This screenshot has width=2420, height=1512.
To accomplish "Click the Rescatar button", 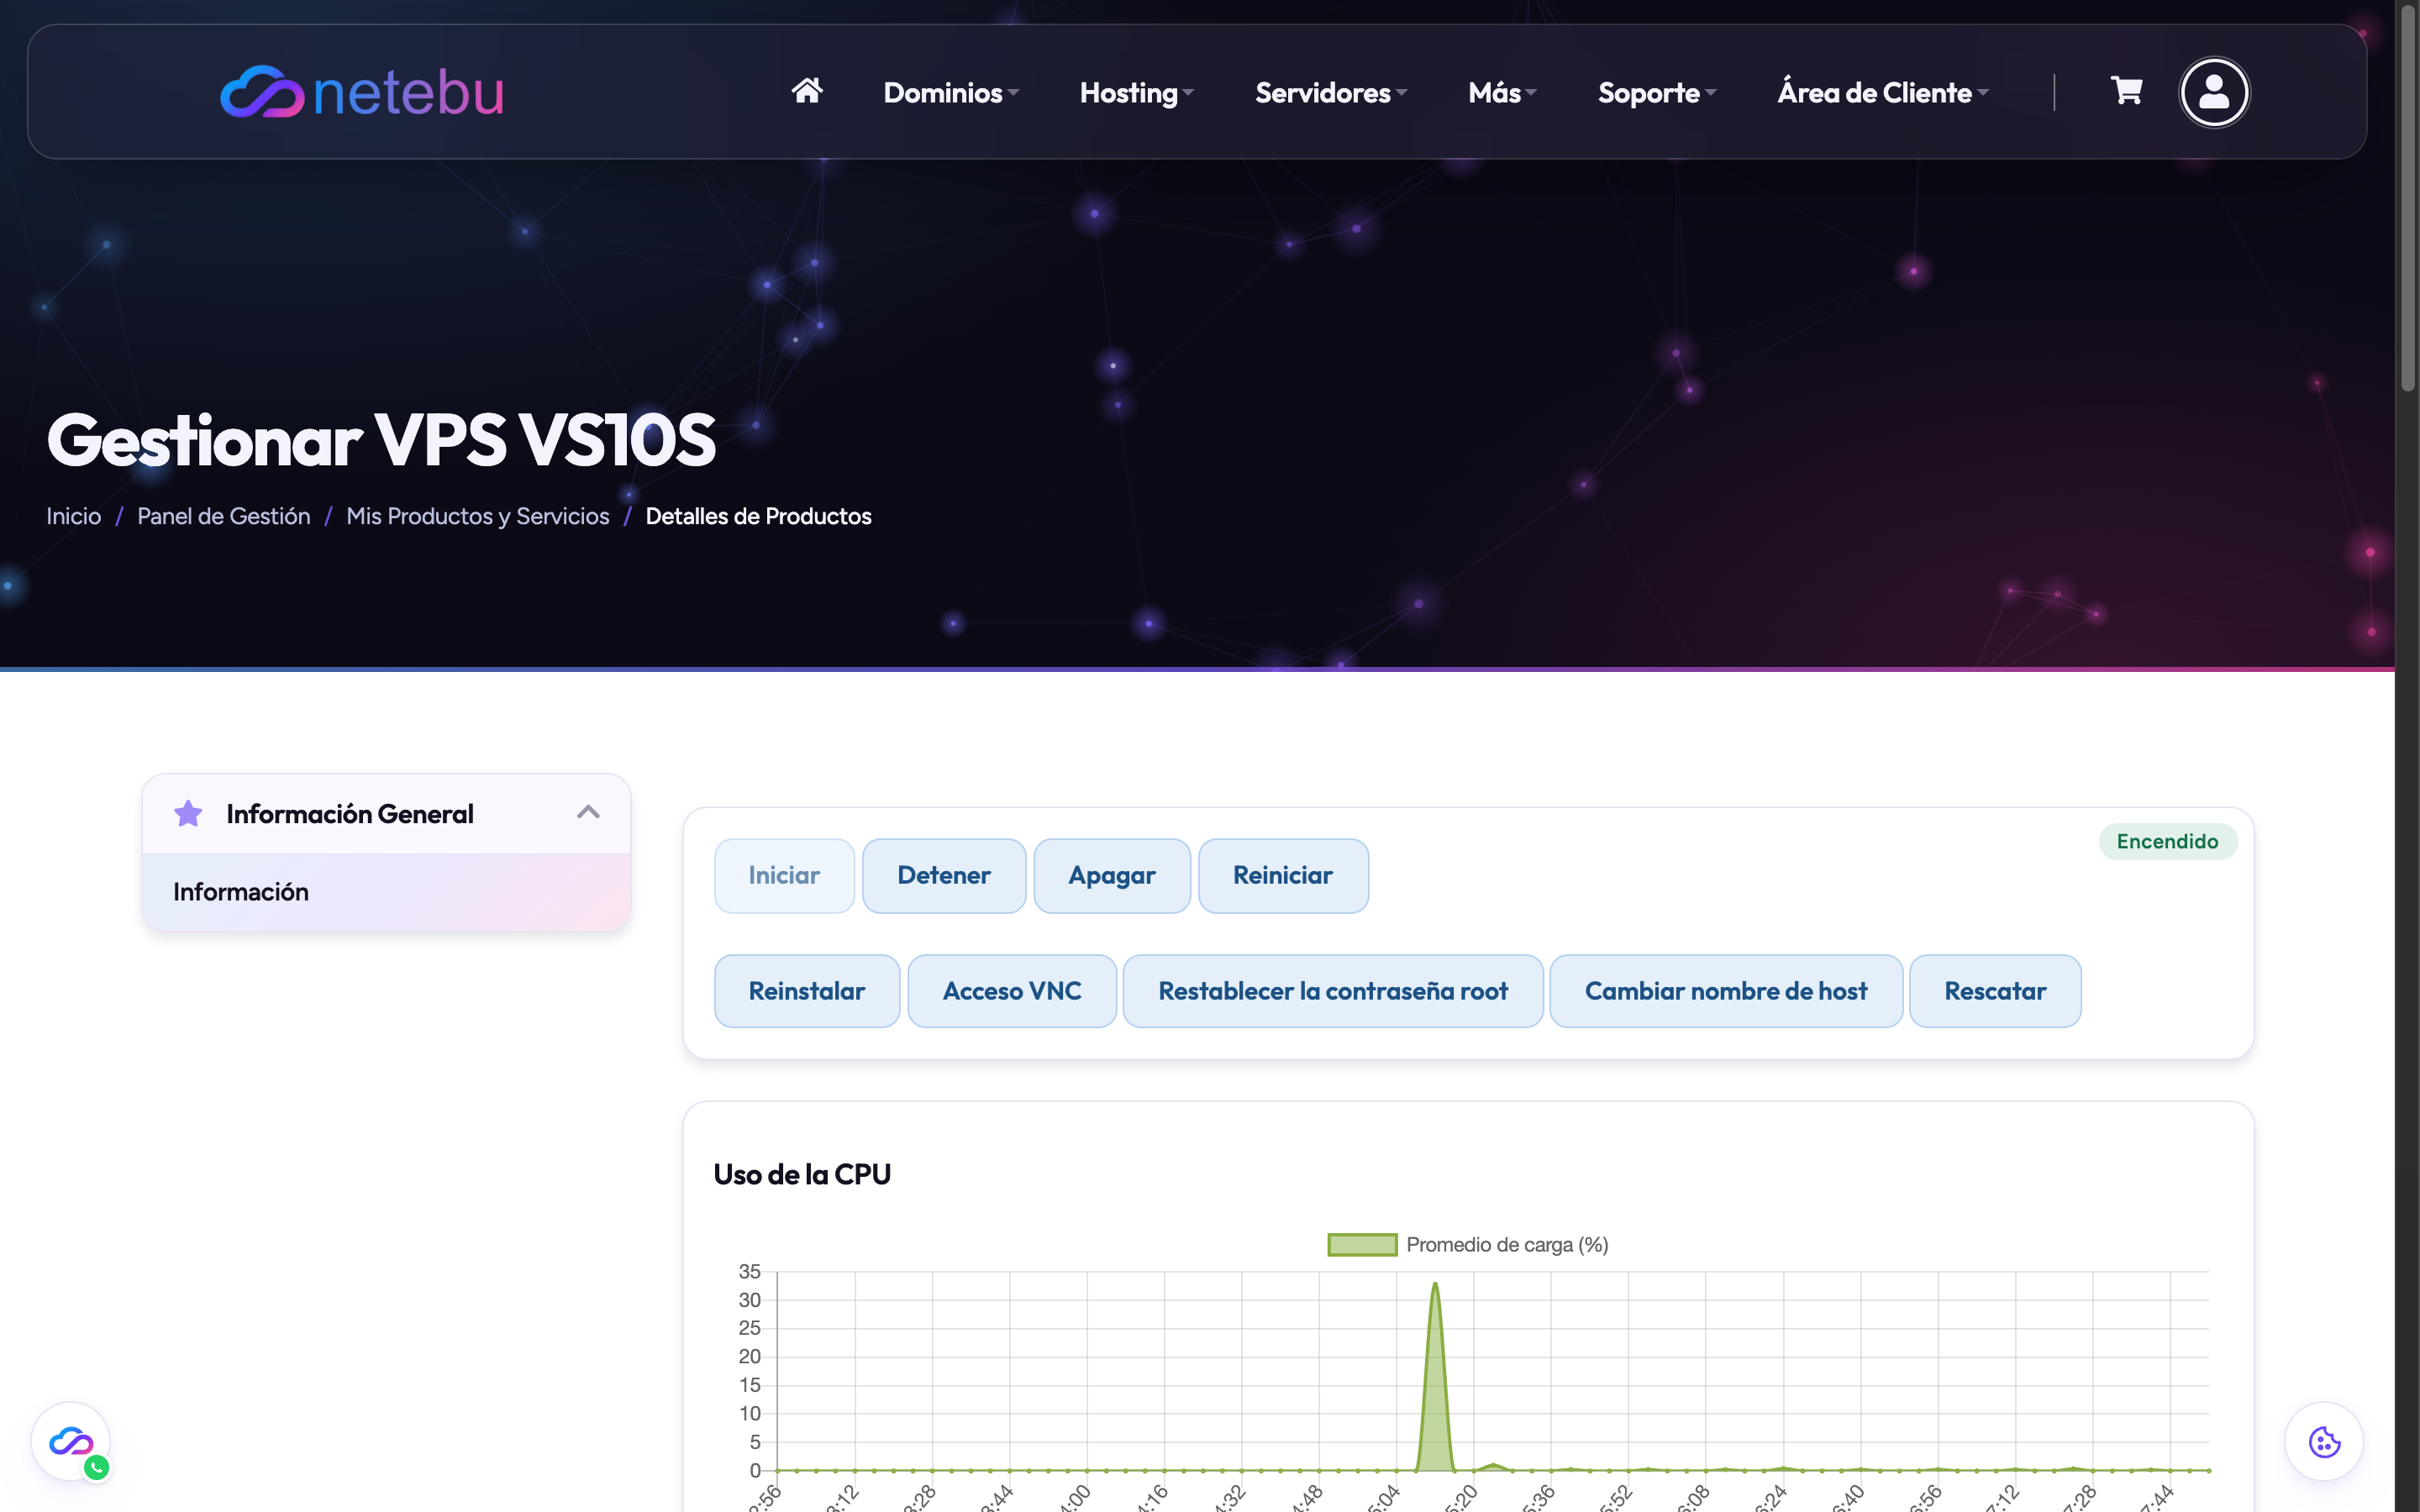I will (1995, 991).
